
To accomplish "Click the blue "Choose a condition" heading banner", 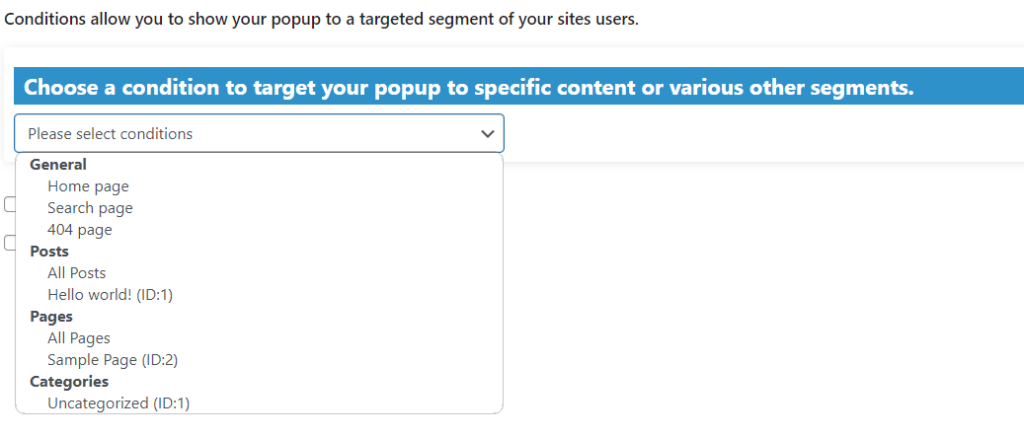I will click(x=468, y=88).
